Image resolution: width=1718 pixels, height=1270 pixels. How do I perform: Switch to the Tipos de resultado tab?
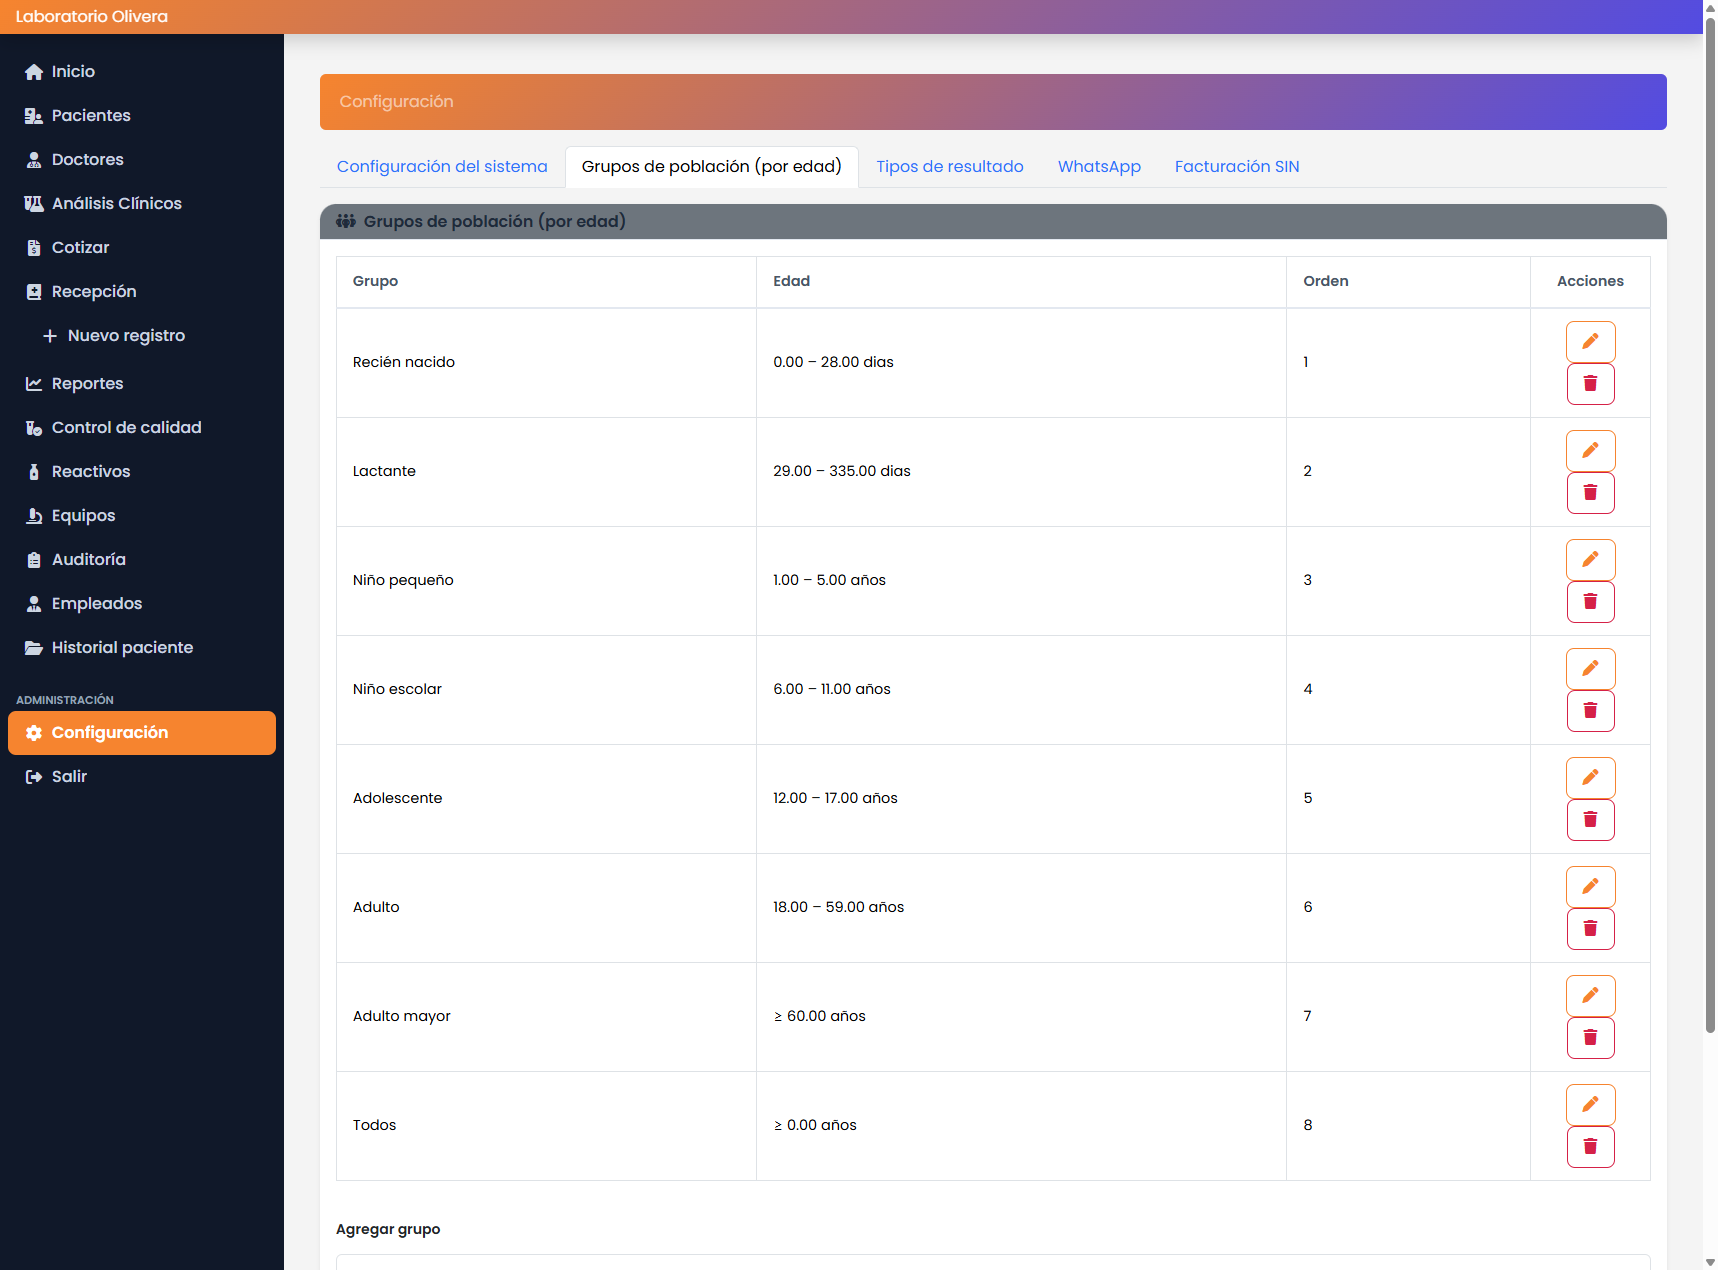(949, 166)
